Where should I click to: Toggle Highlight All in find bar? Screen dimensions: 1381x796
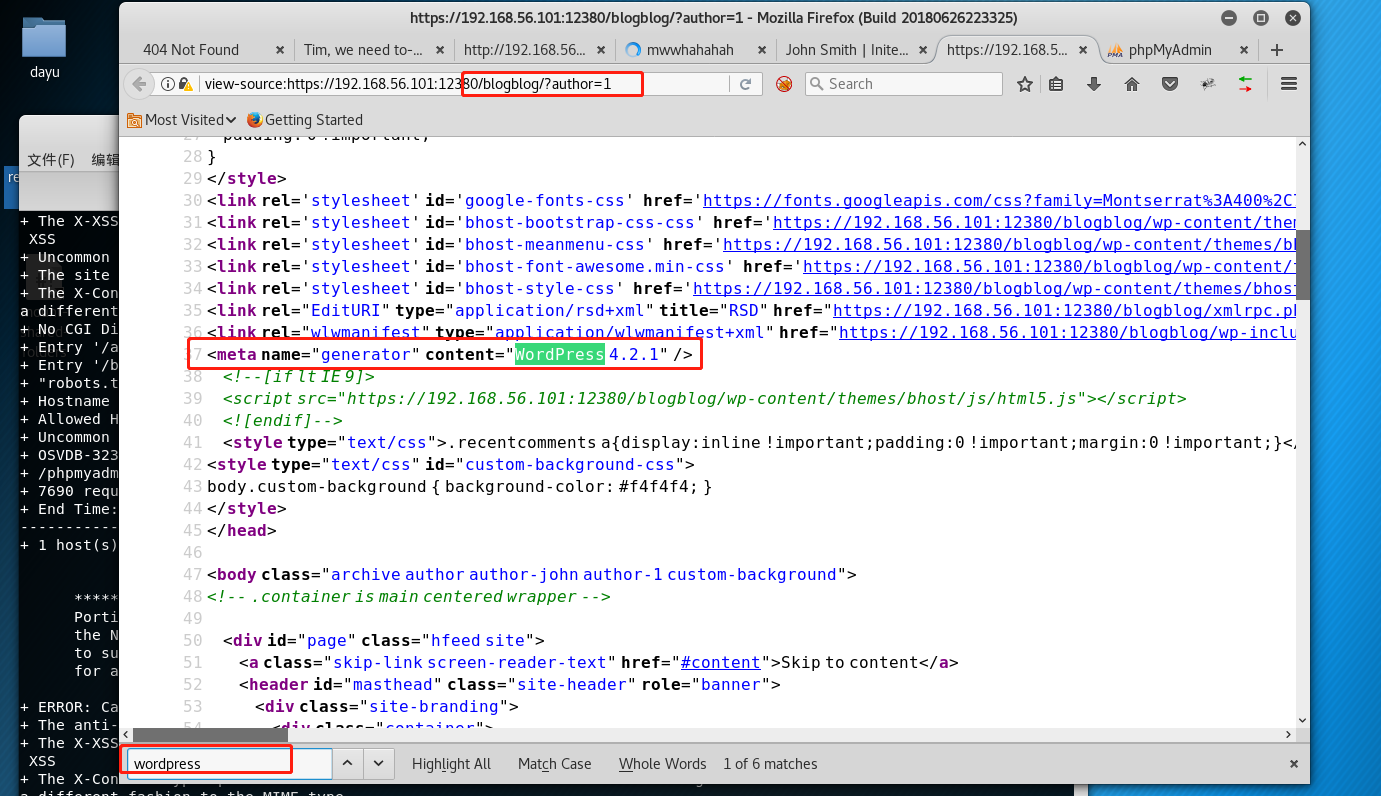(451, 764)
